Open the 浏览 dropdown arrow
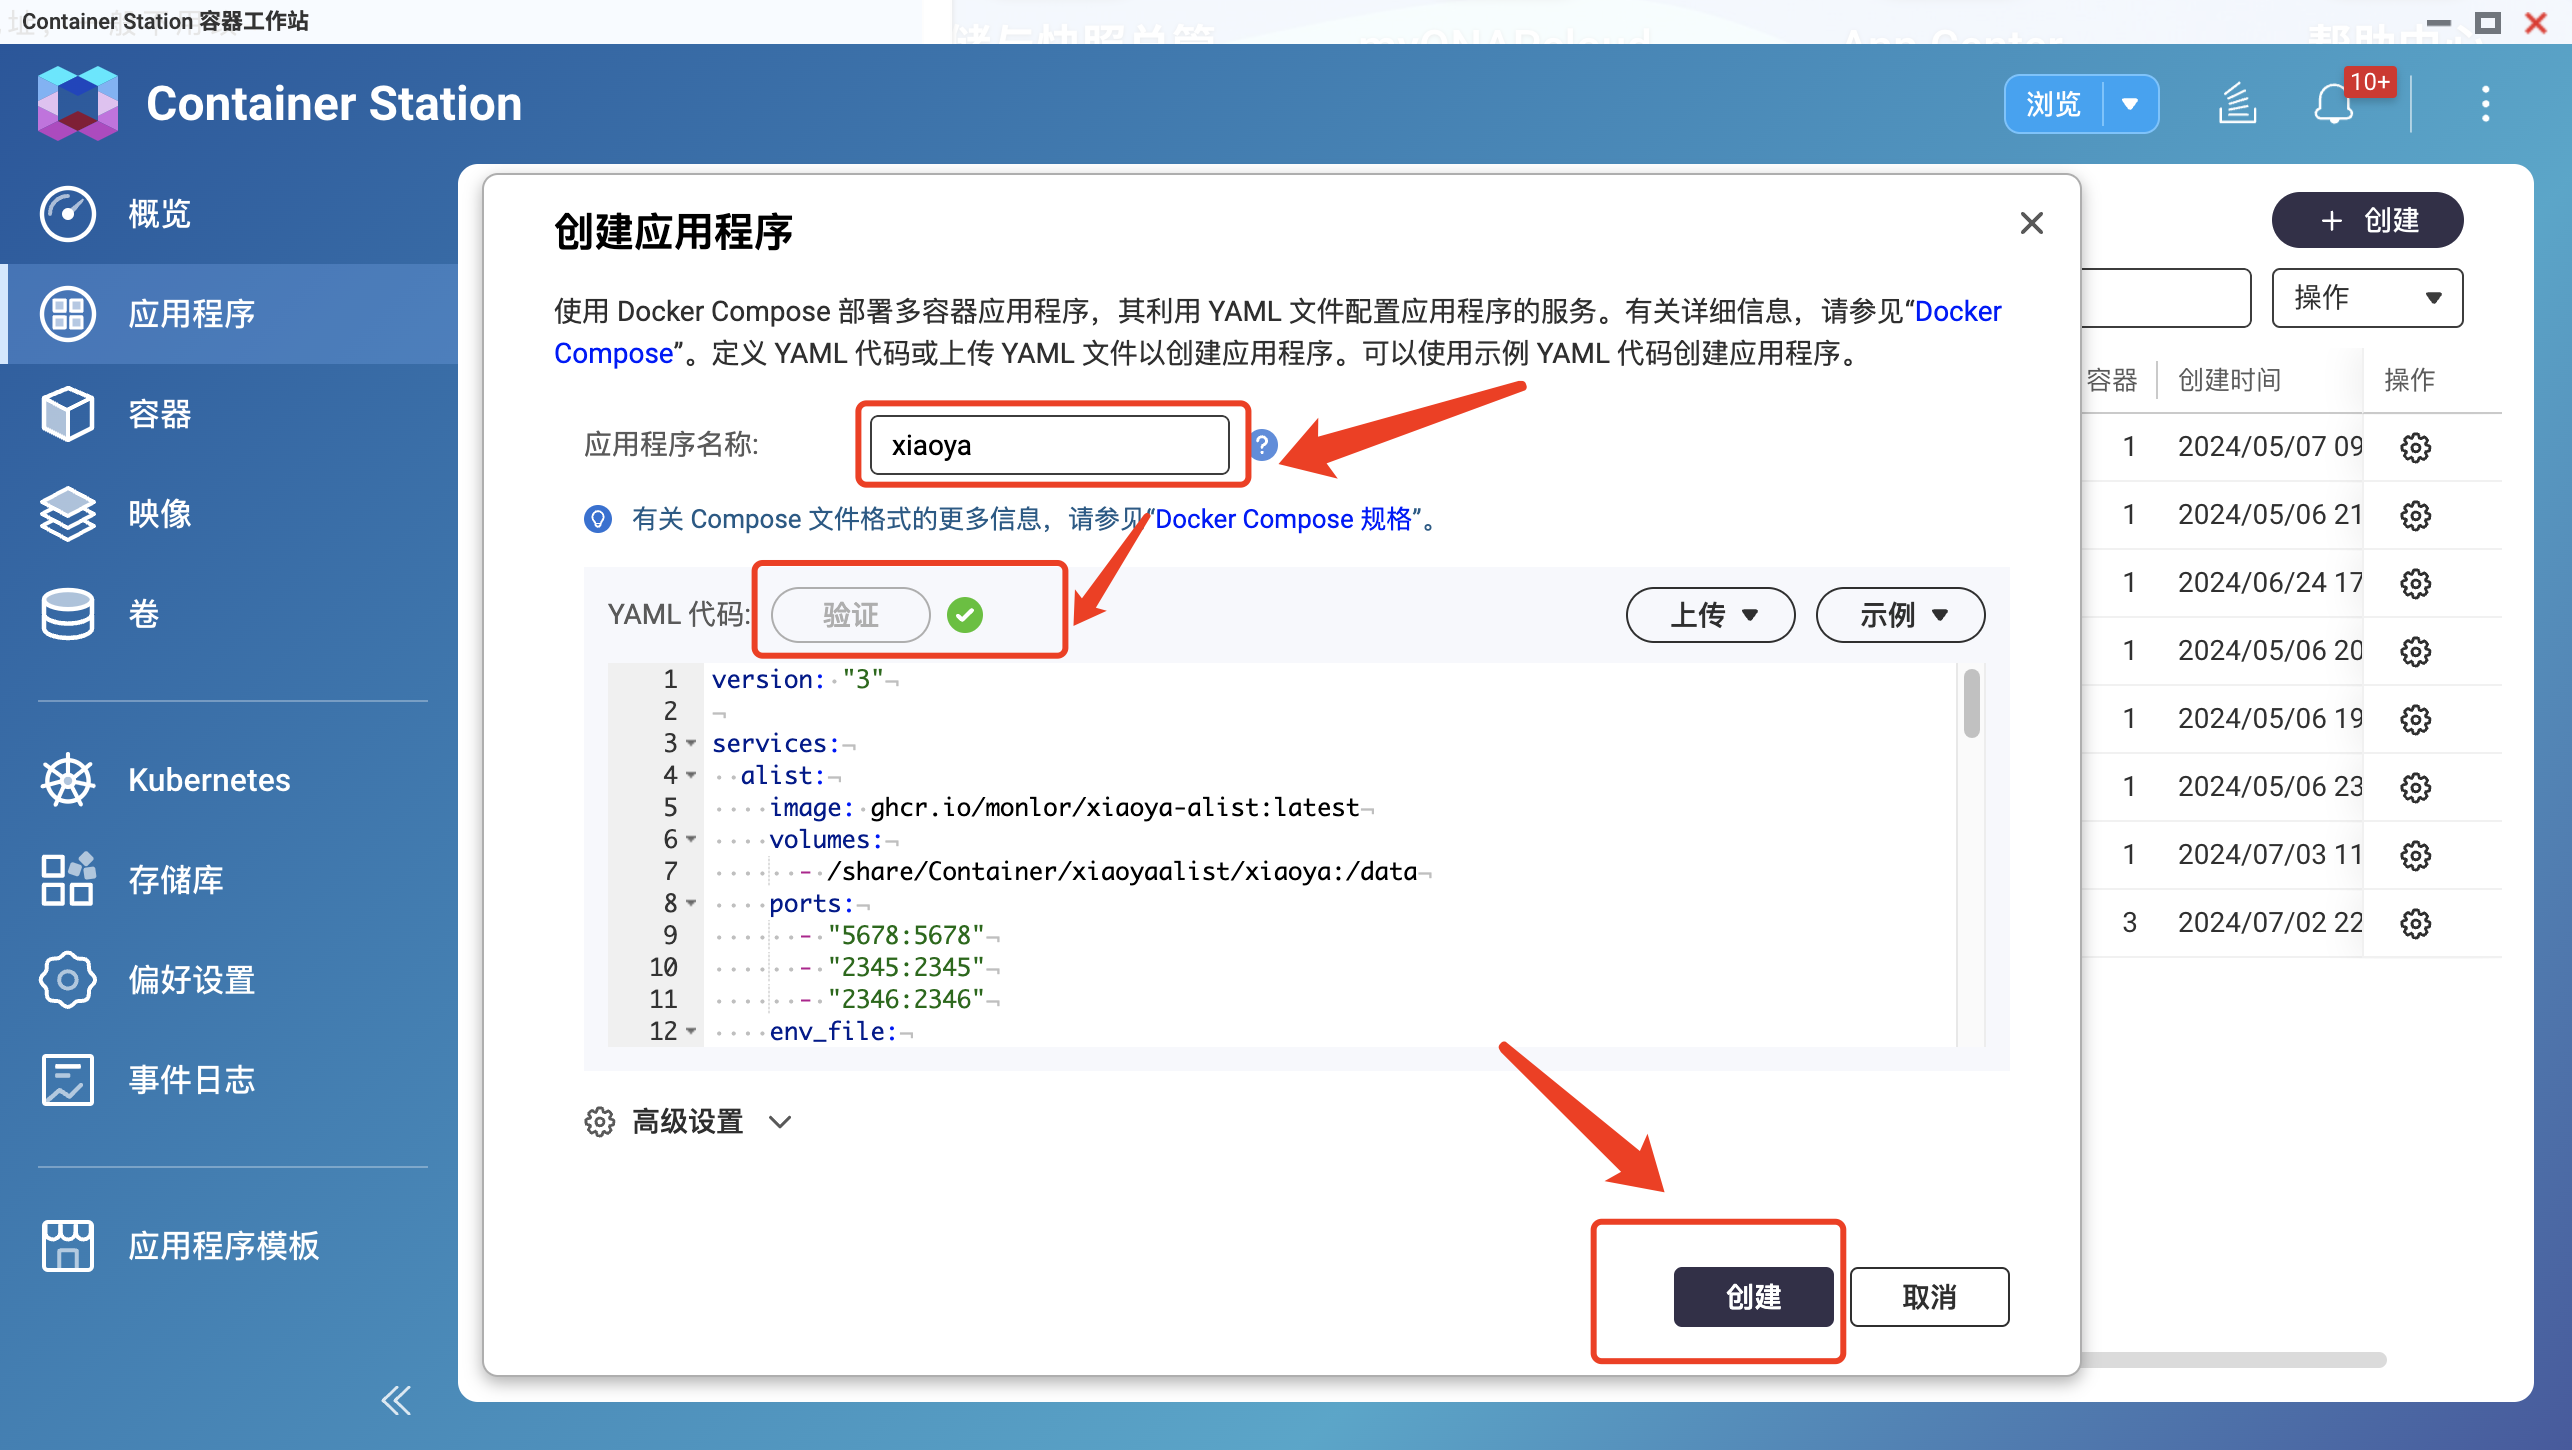 point(2131,104)
